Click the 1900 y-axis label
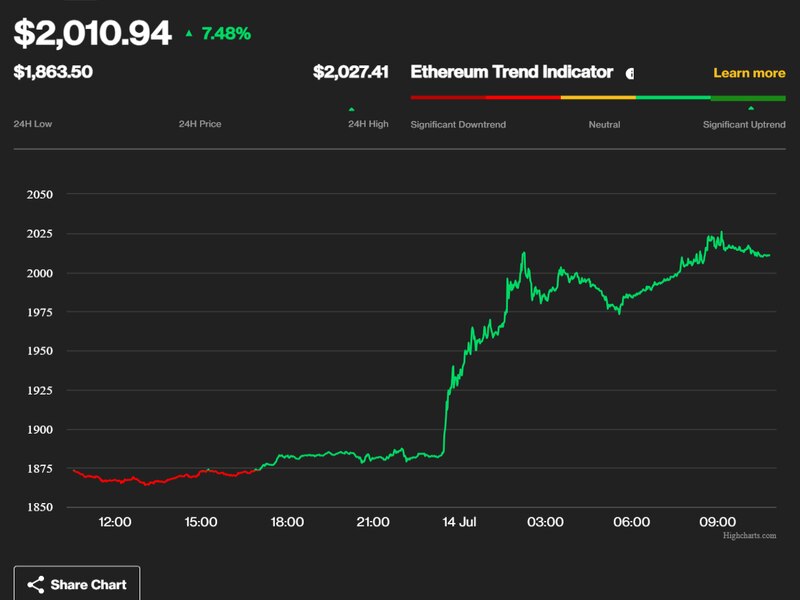Screen dimensions: 800x600 (x=40, y=430)
